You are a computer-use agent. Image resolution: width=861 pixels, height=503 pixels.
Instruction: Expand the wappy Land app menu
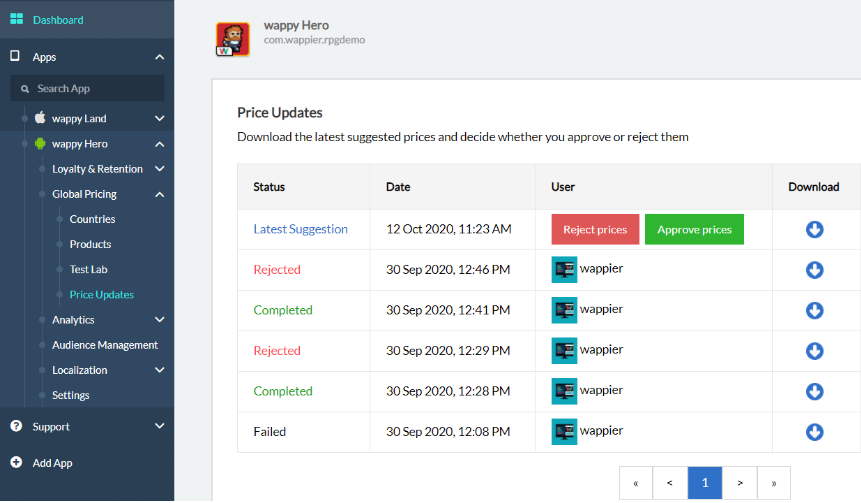159,118
